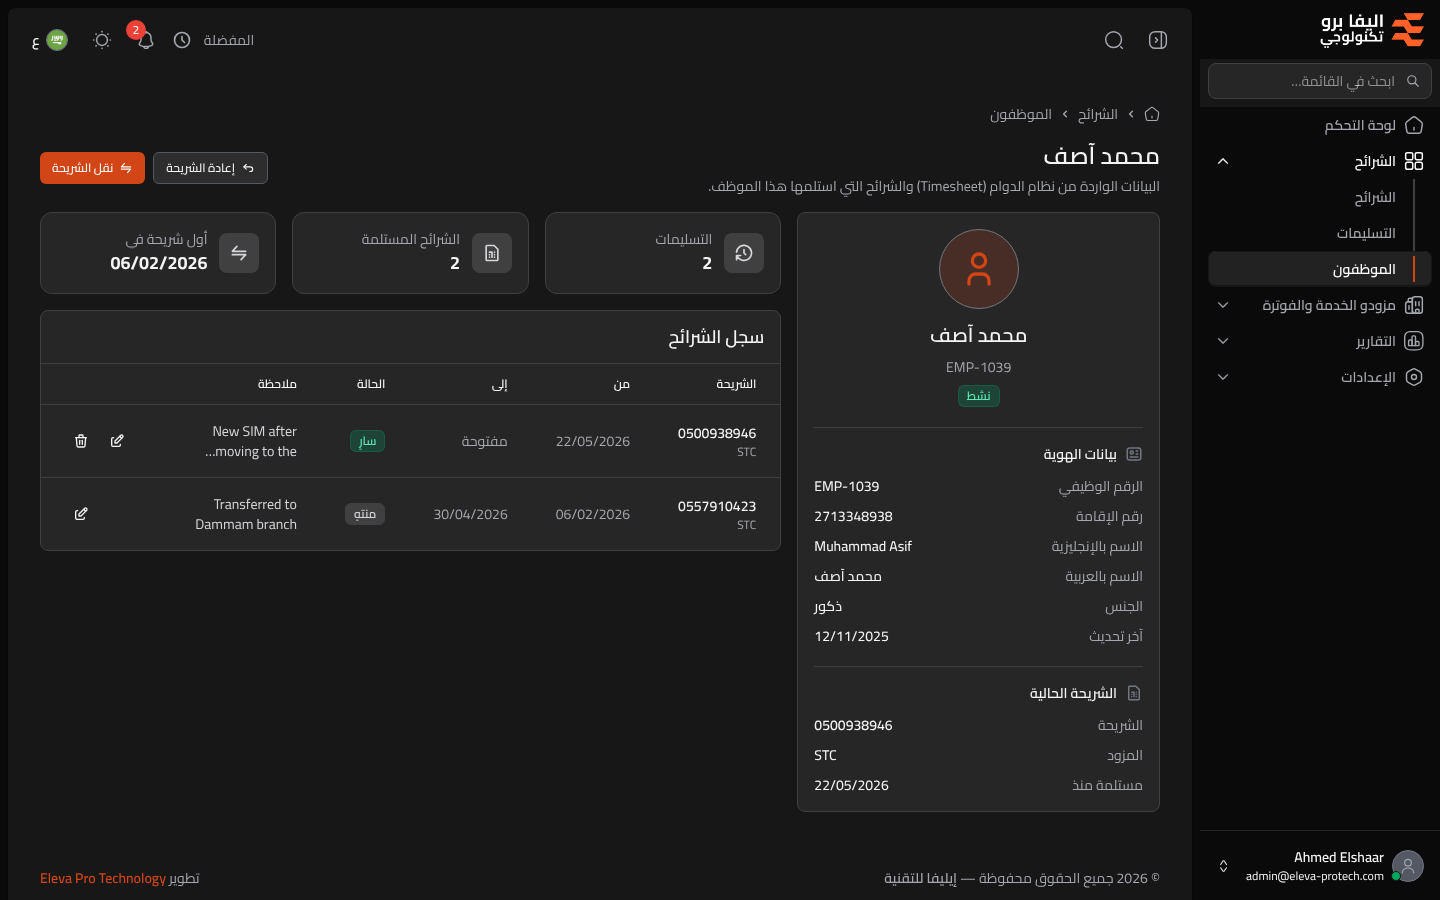
Task: Edit the 0500938946 SIM record
Action: click(117, 441)
